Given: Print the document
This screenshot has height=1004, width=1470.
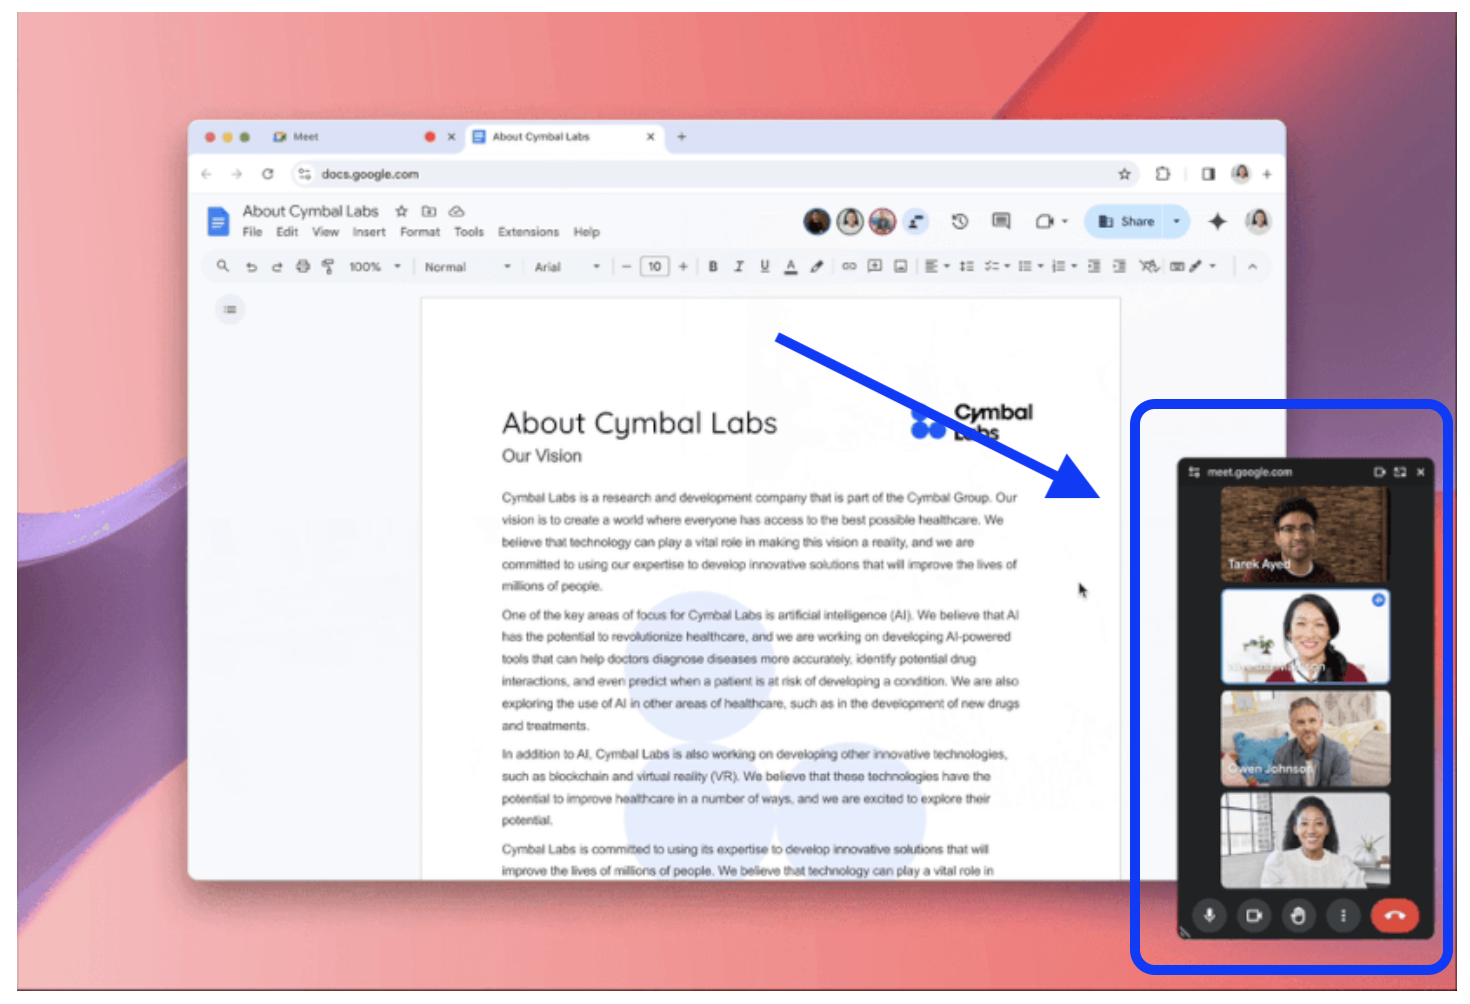Looking at the screenshot, I should point(303,266).
